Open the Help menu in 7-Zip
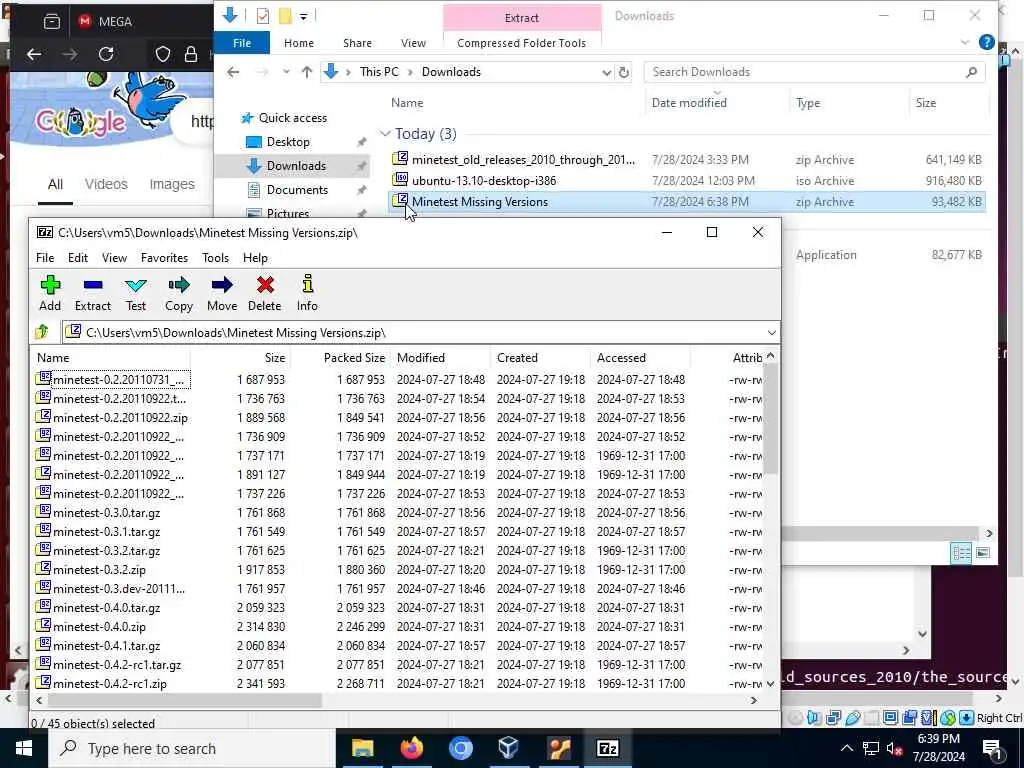This screenshot has width=1024, height=768. pyautogui.click(x=255, y=258)
